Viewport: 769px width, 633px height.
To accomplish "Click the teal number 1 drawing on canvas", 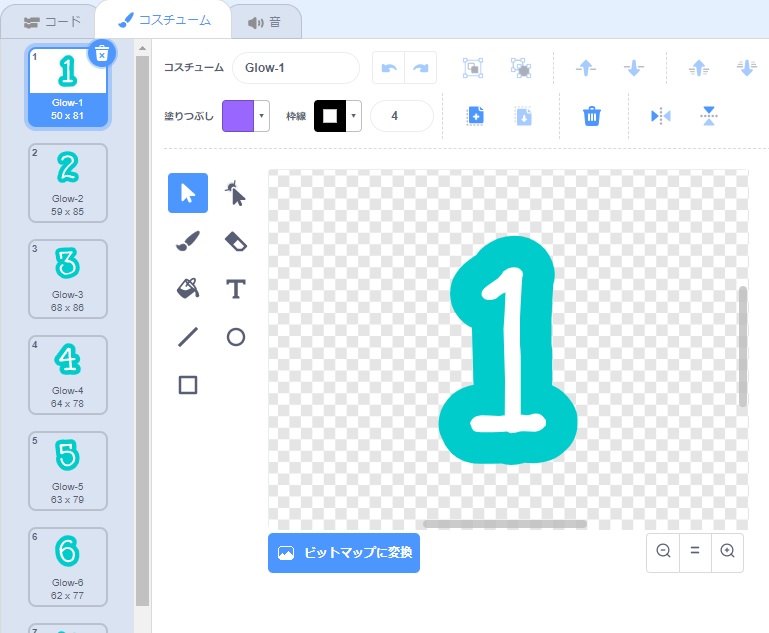I will click(510, 350).
